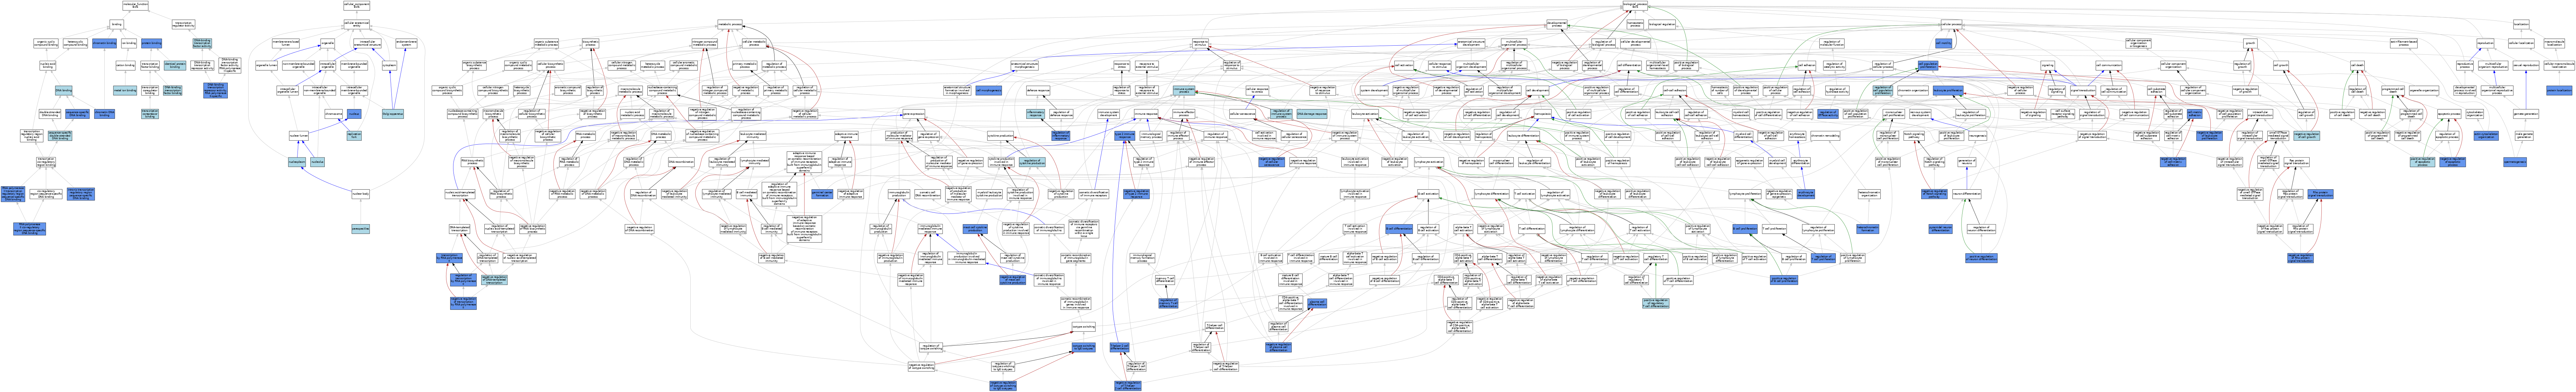Select the 'primary metabolic process' node
Screen dimensions: 2576x392
745,65
